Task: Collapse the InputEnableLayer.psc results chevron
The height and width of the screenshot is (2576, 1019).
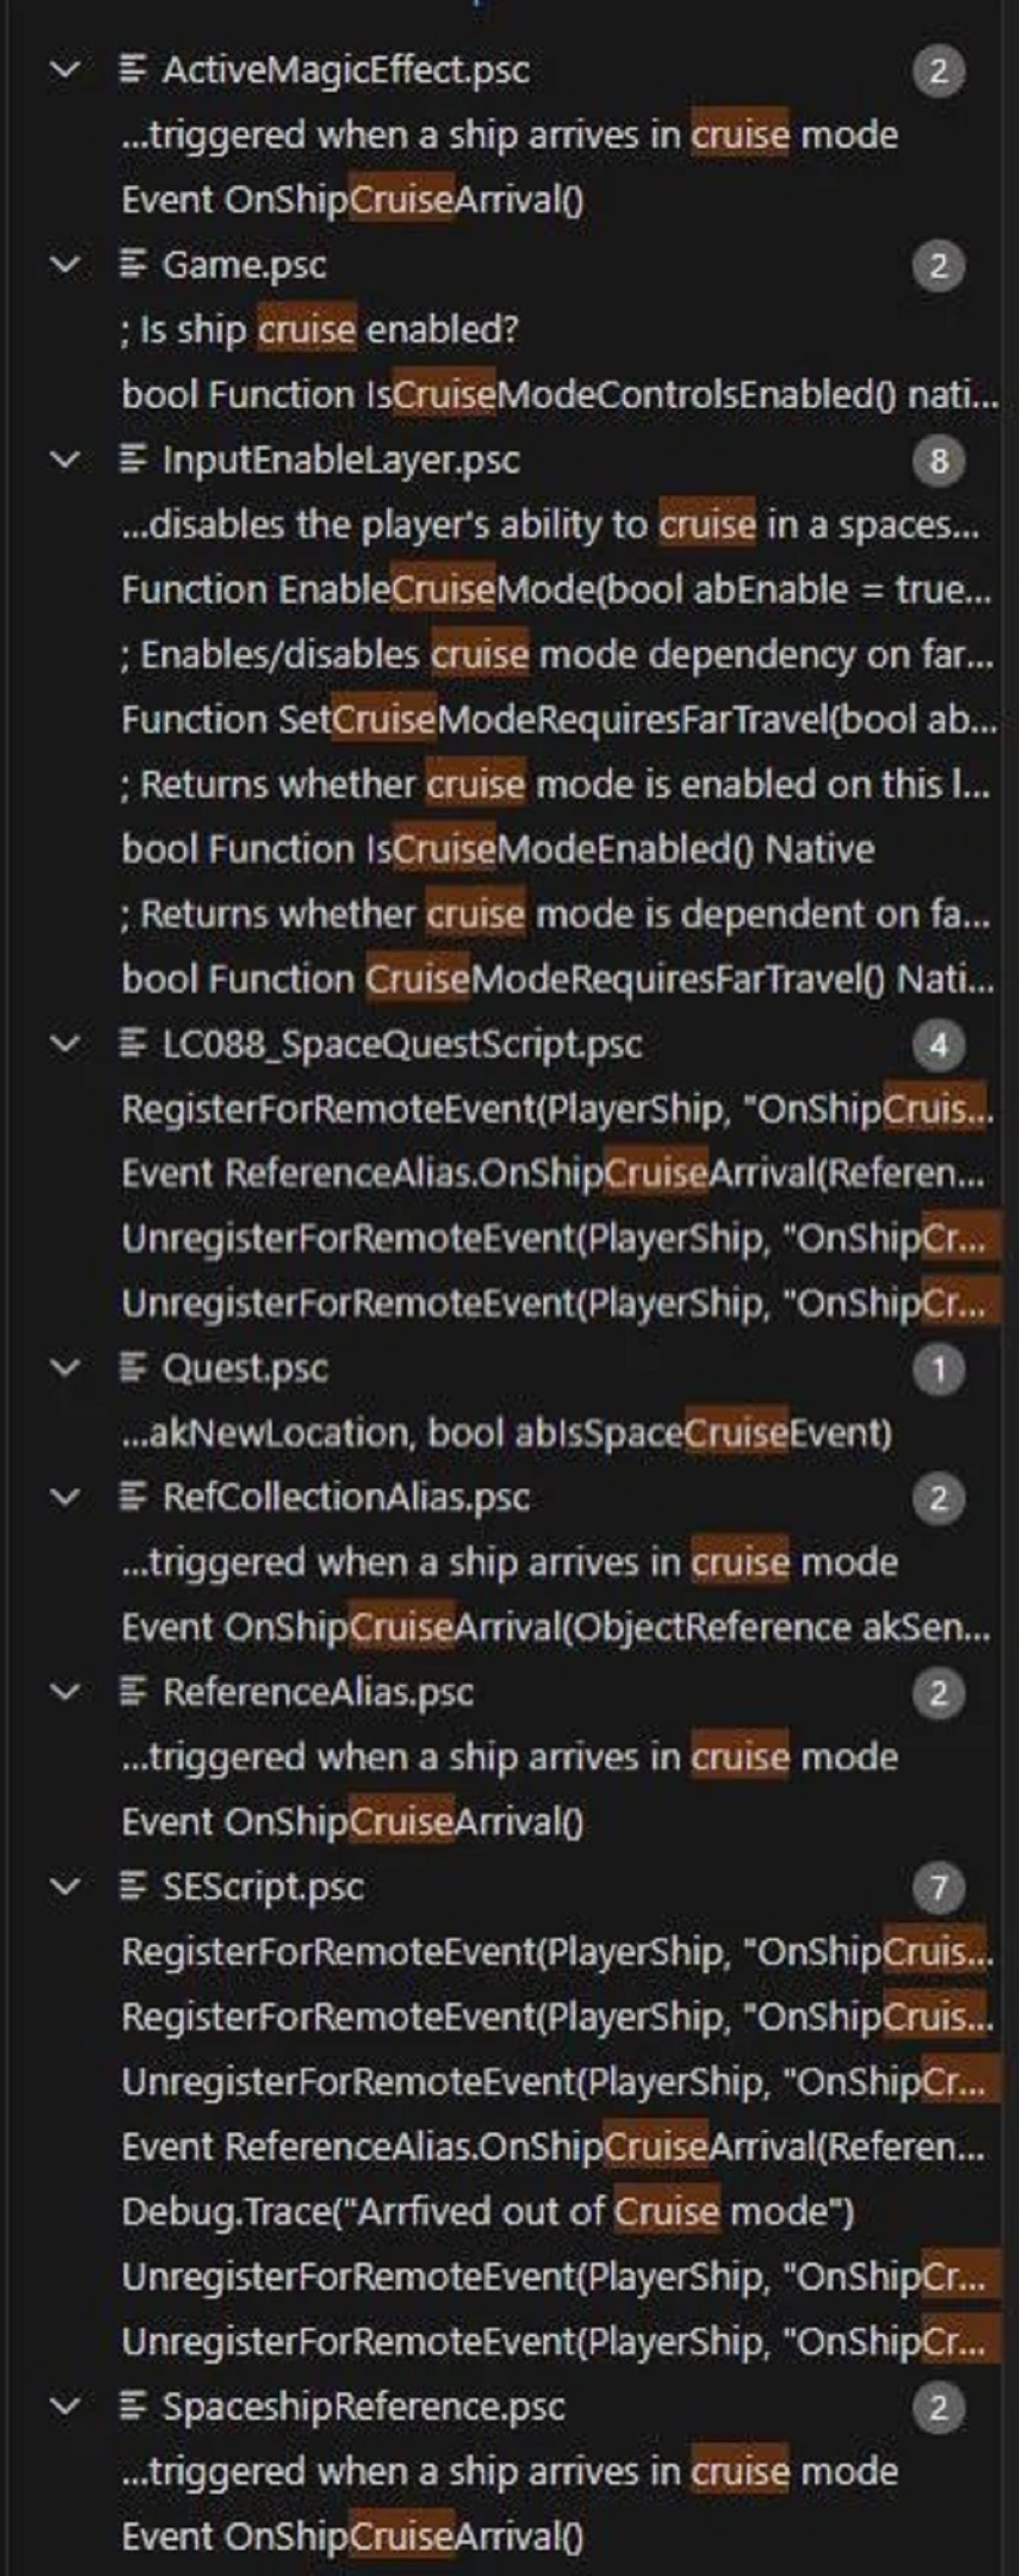Action: click(x=66, y=460)
